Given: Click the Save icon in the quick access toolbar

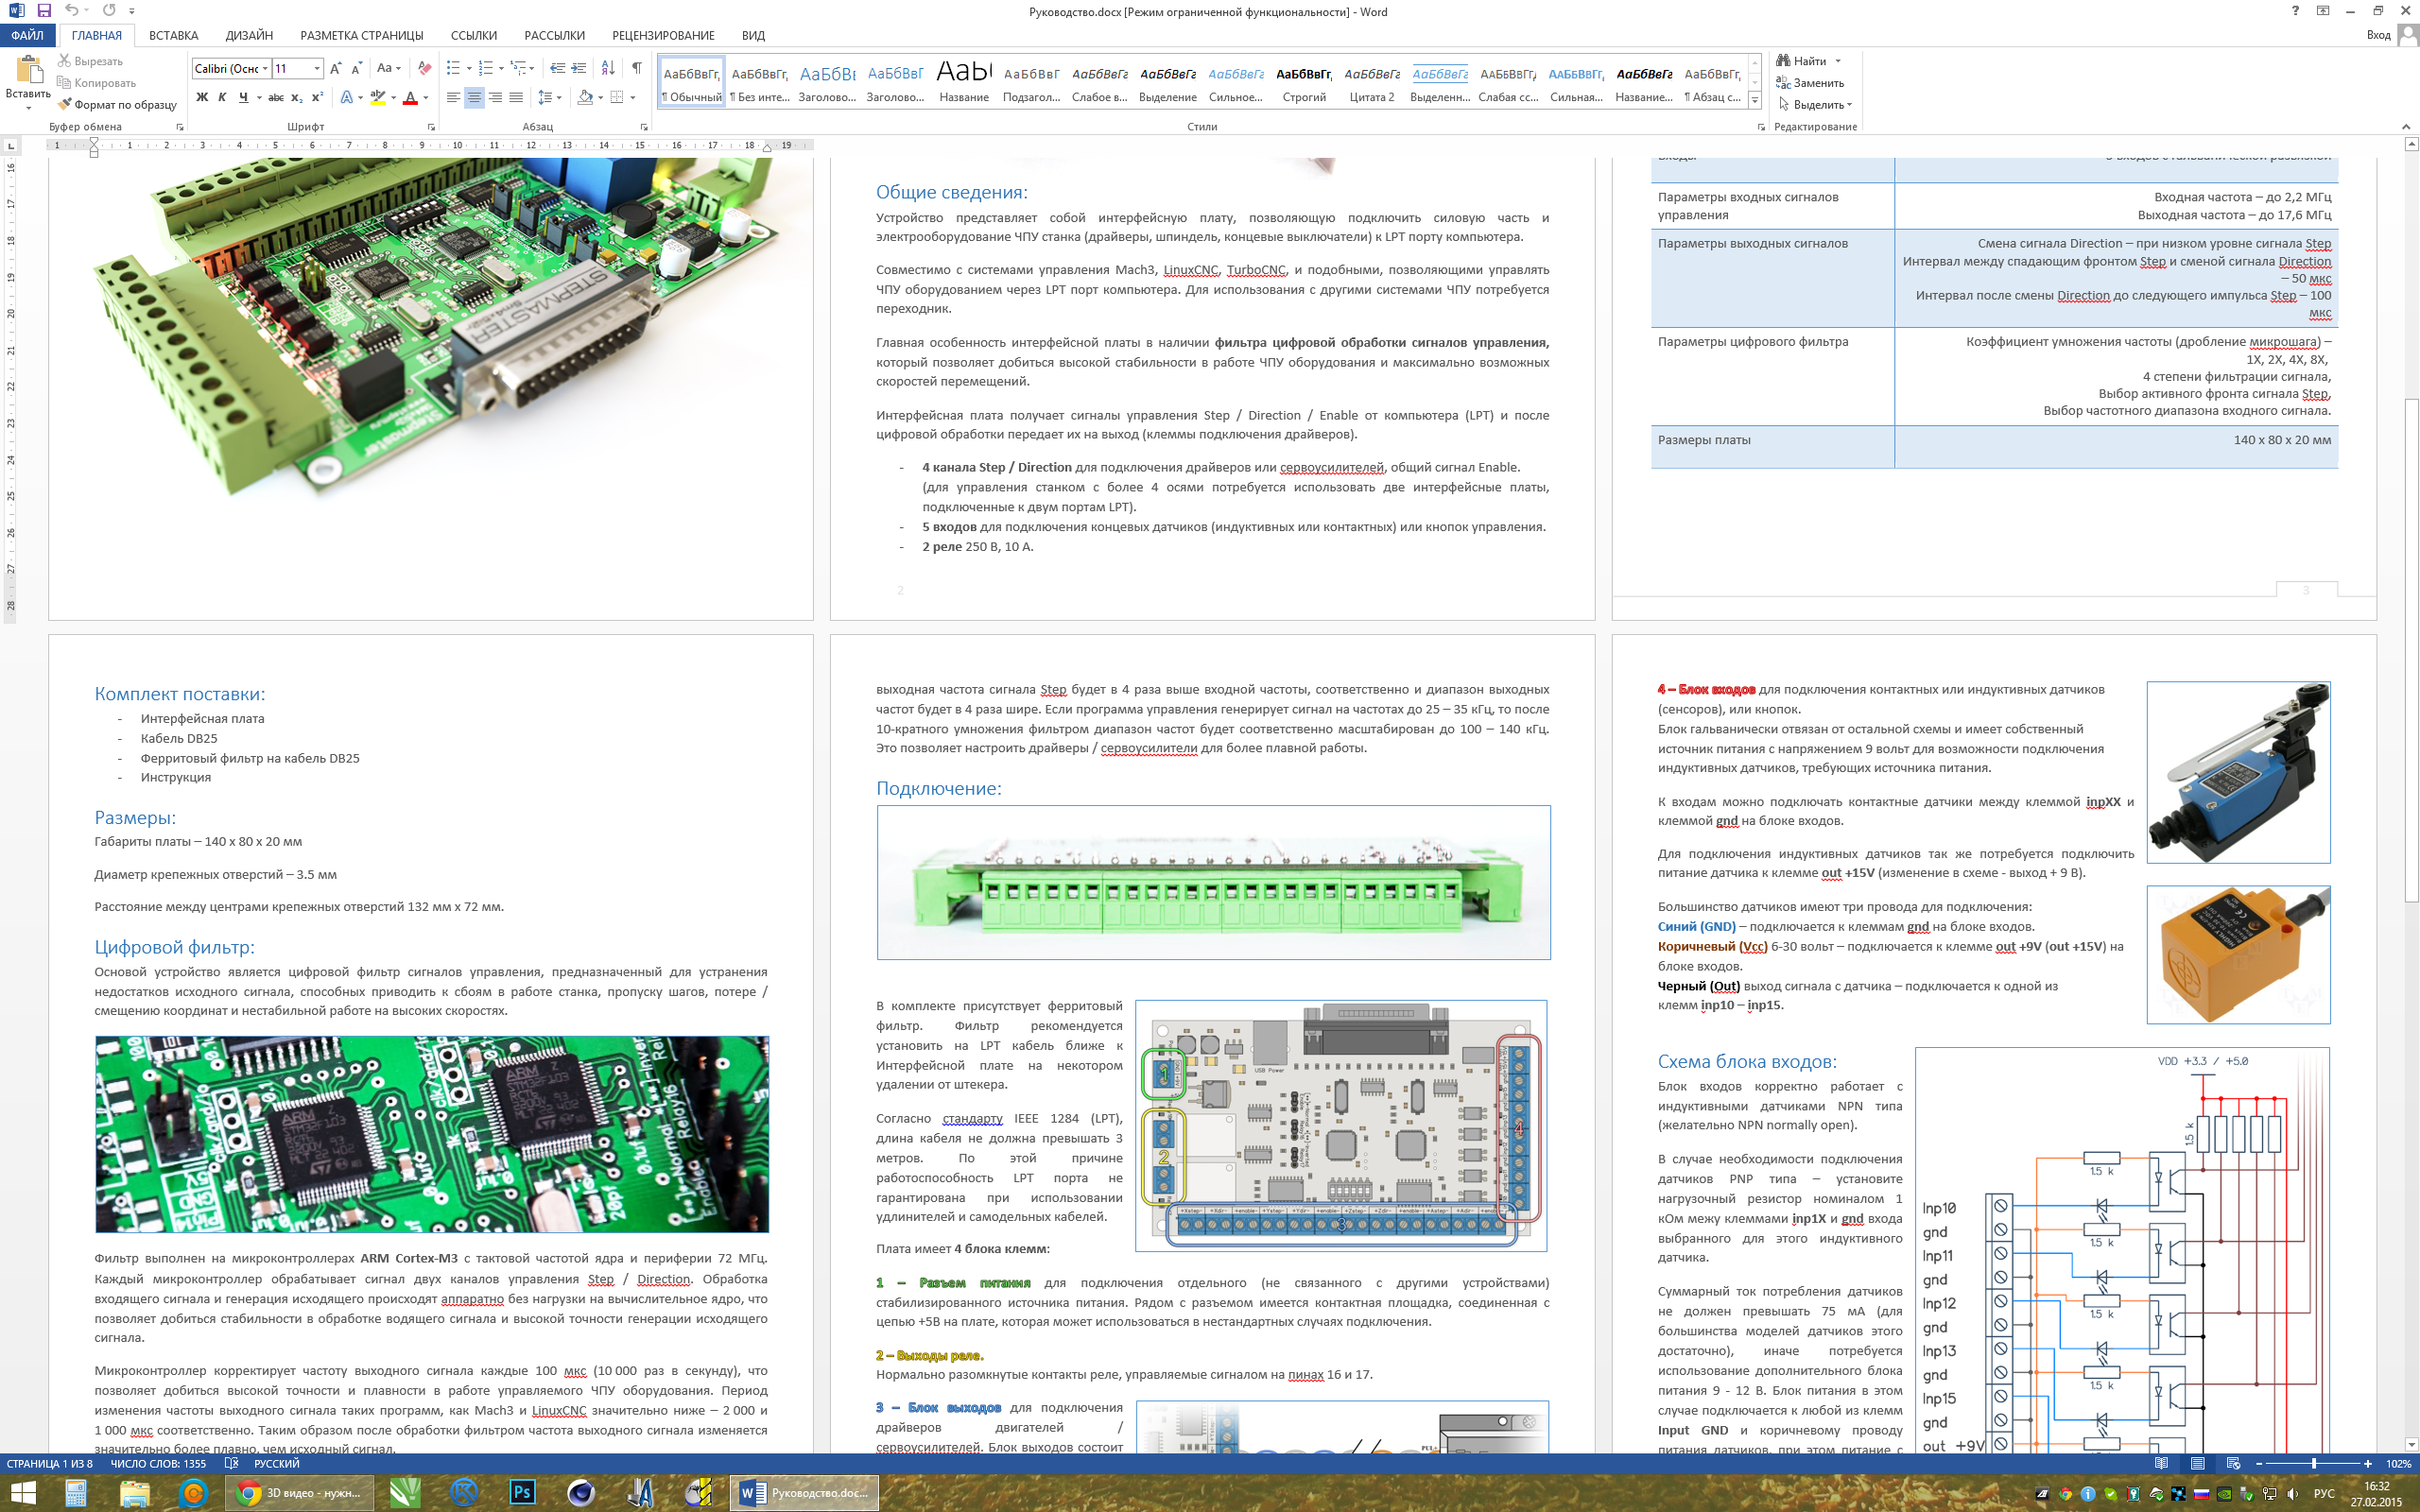Looking at the screenshot, I should pyautogui.click(x=44, y=10).
